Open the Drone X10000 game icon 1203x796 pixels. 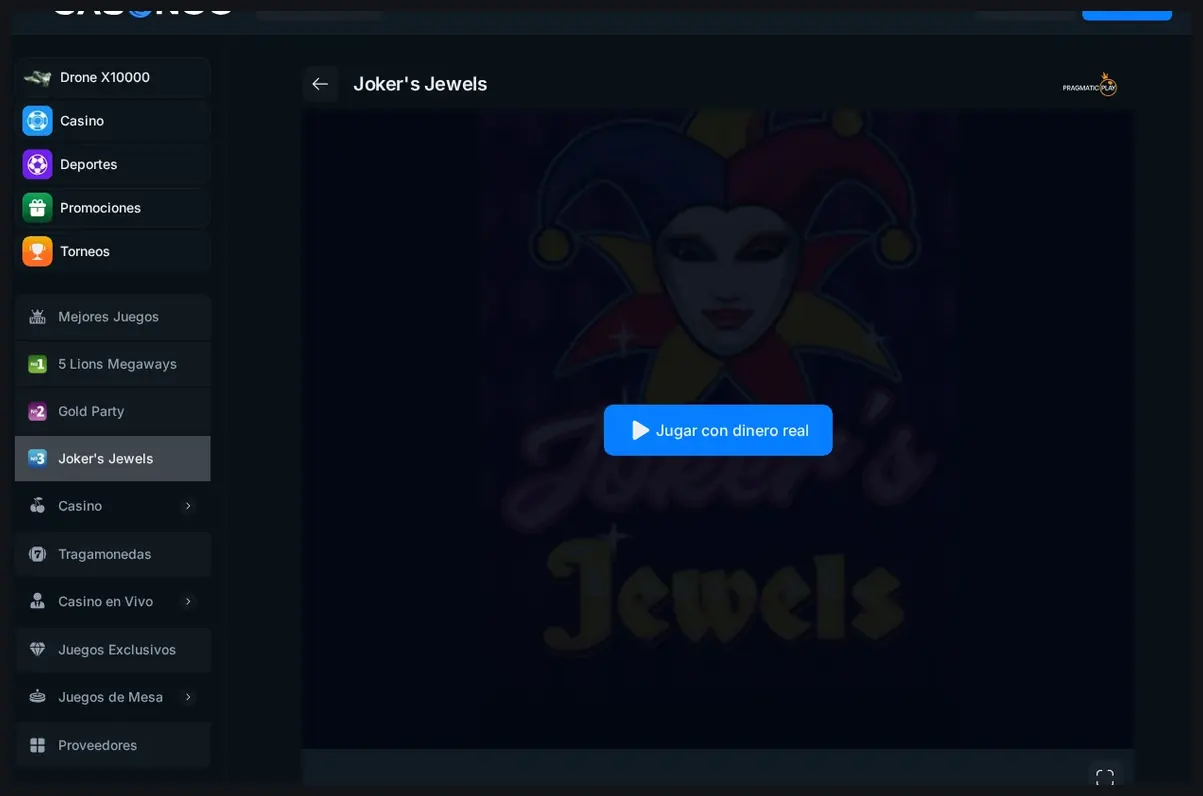click(37, 77)
